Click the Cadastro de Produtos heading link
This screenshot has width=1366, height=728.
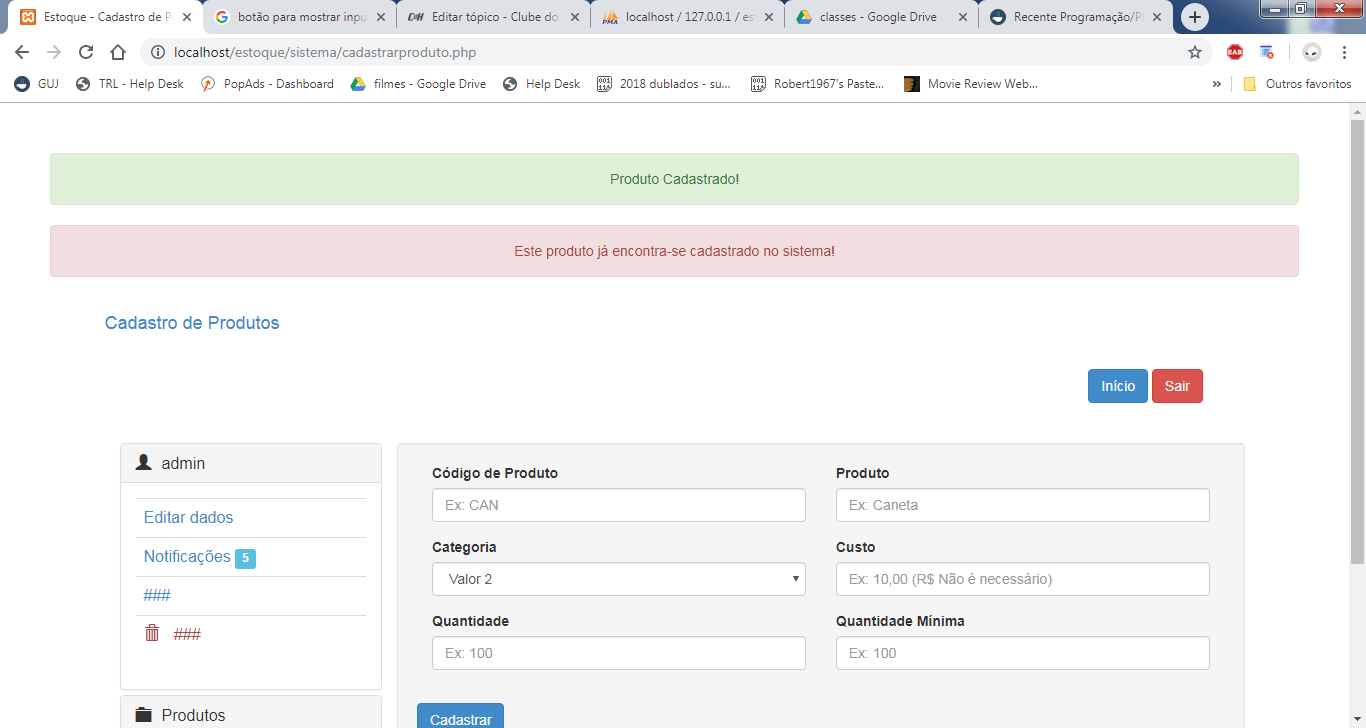pyautogui.click(x=192, y=323)
